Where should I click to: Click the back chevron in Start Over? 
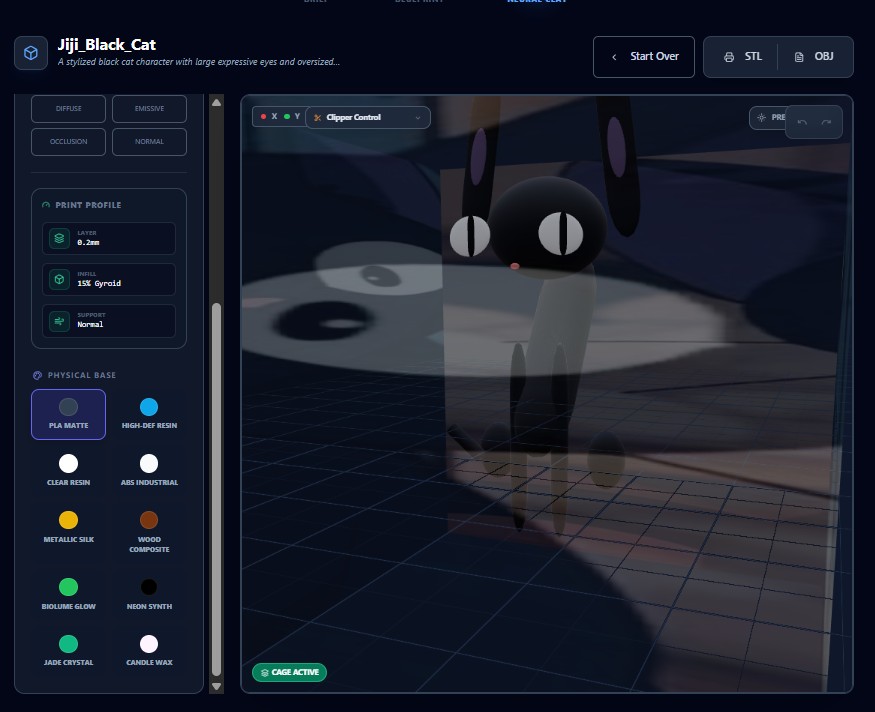coord(614,57)
